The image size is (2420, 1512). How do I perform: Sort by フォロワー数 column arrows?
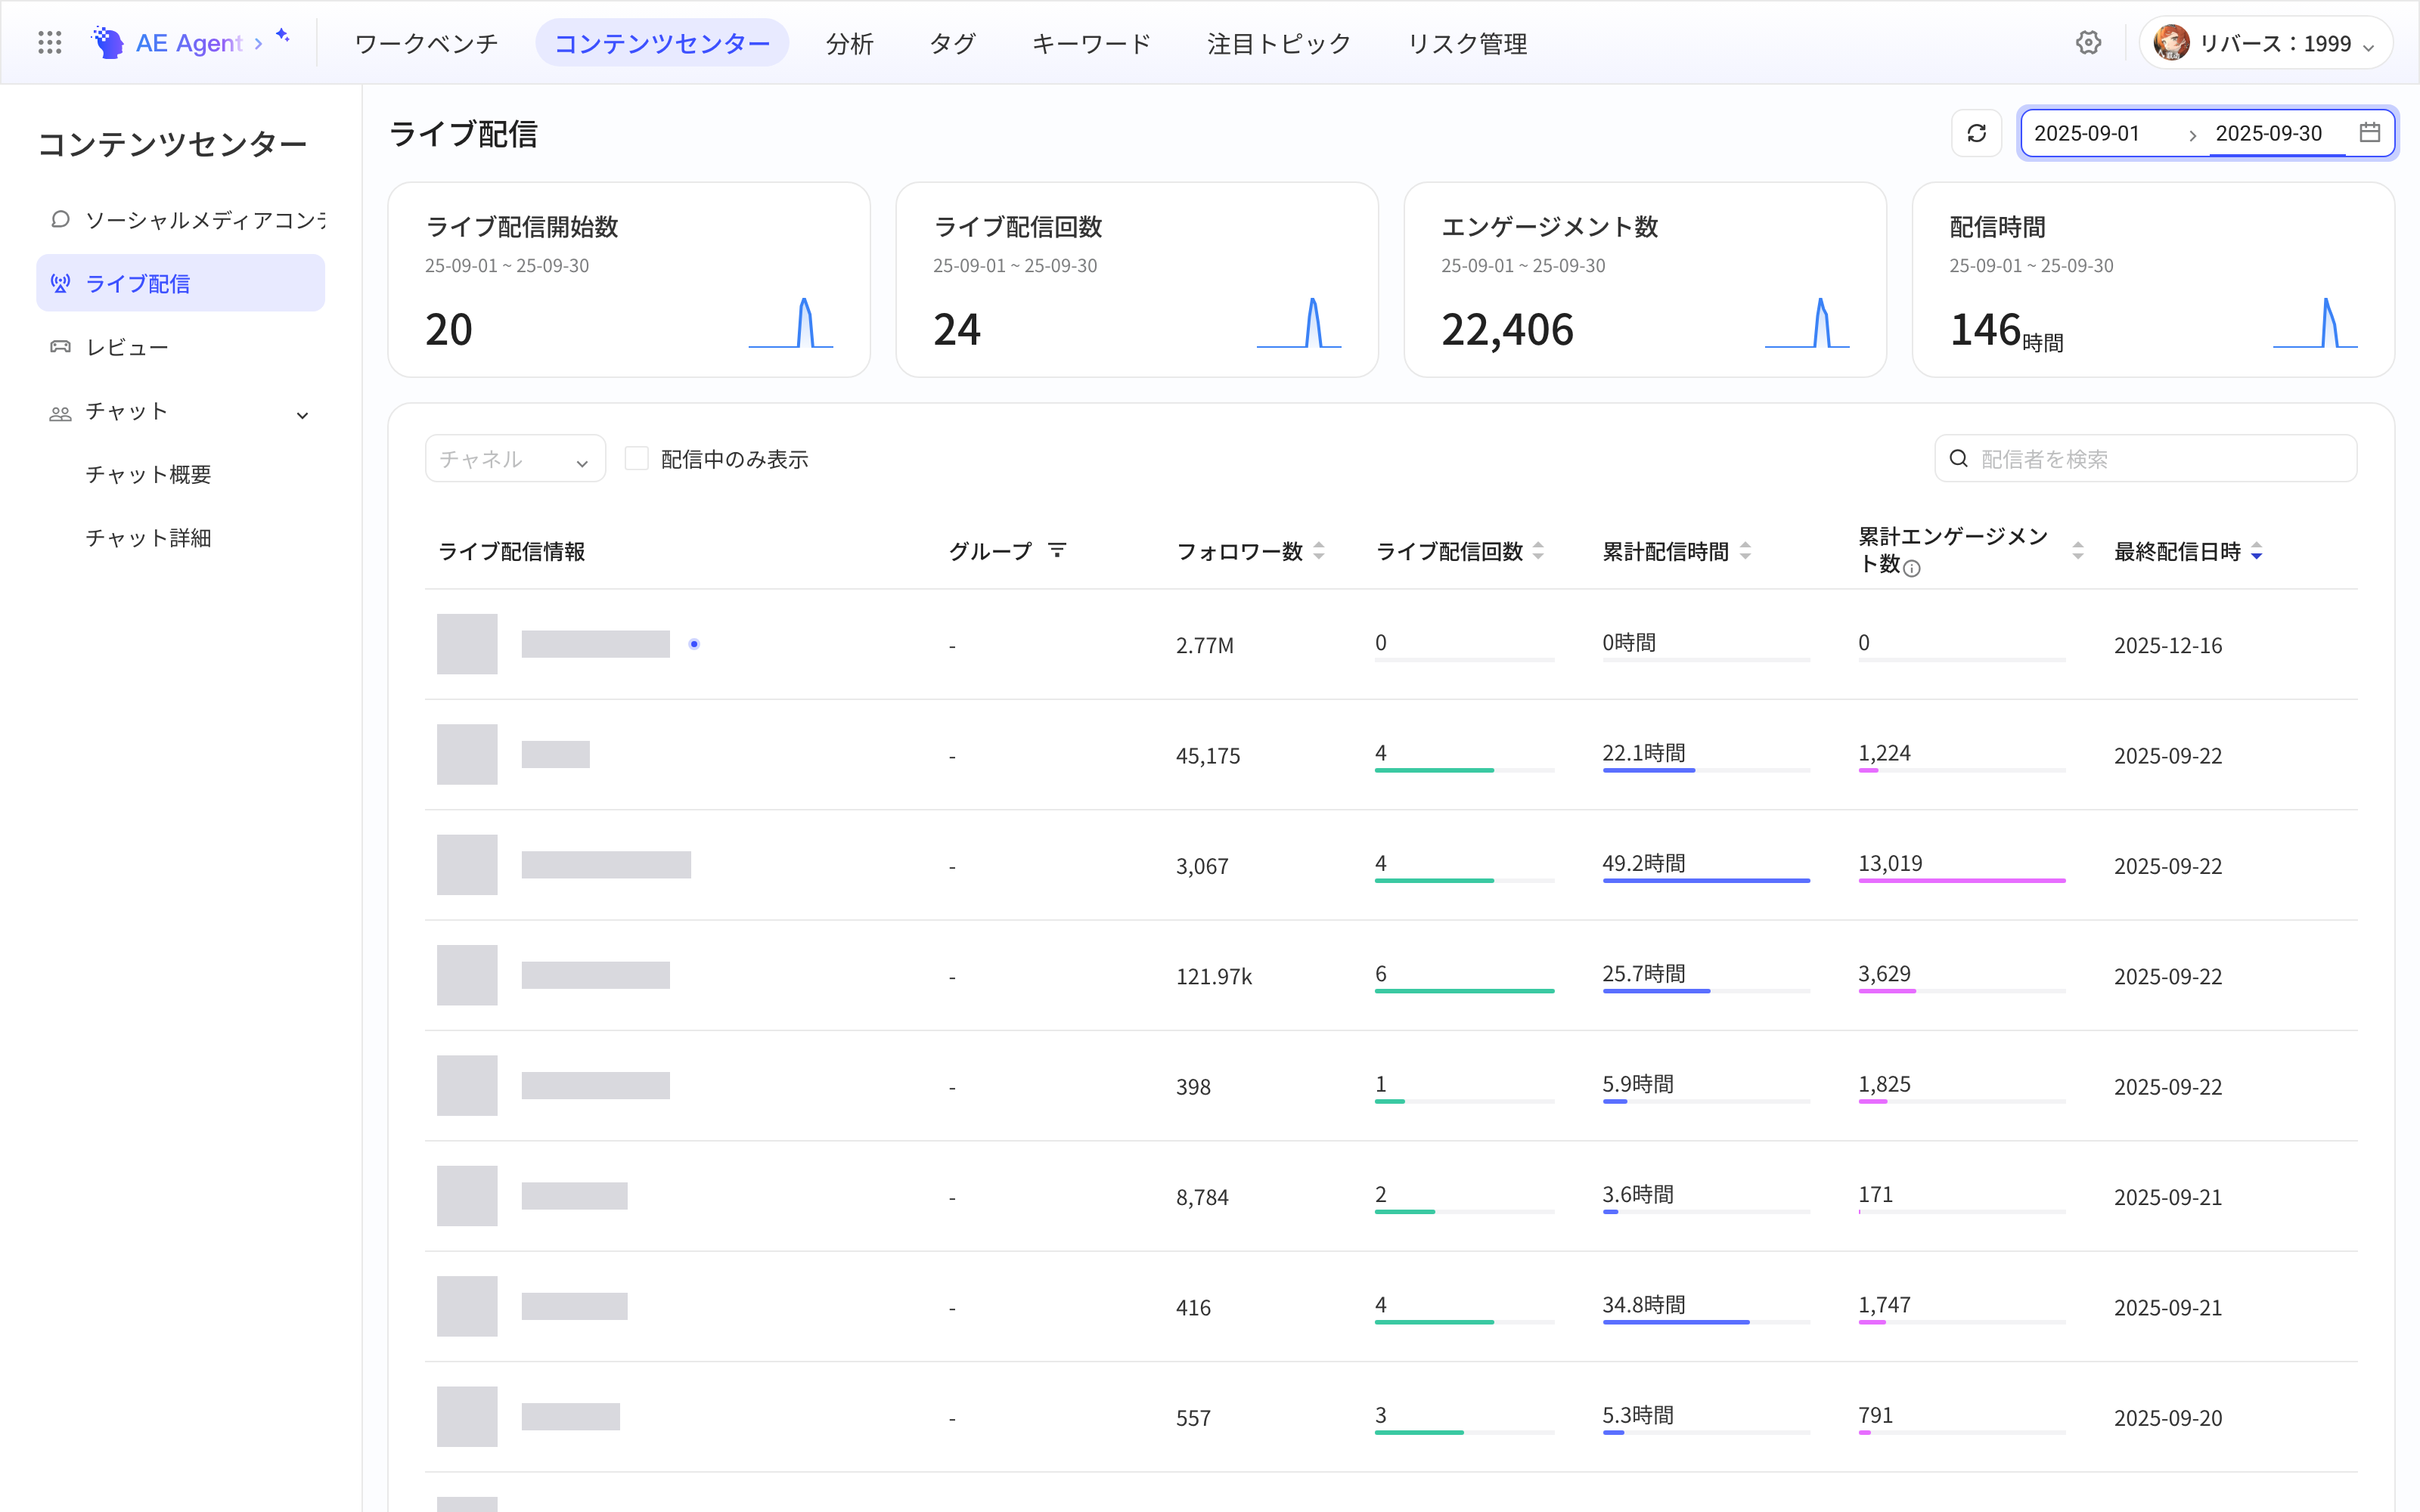tap(1319, 551)
